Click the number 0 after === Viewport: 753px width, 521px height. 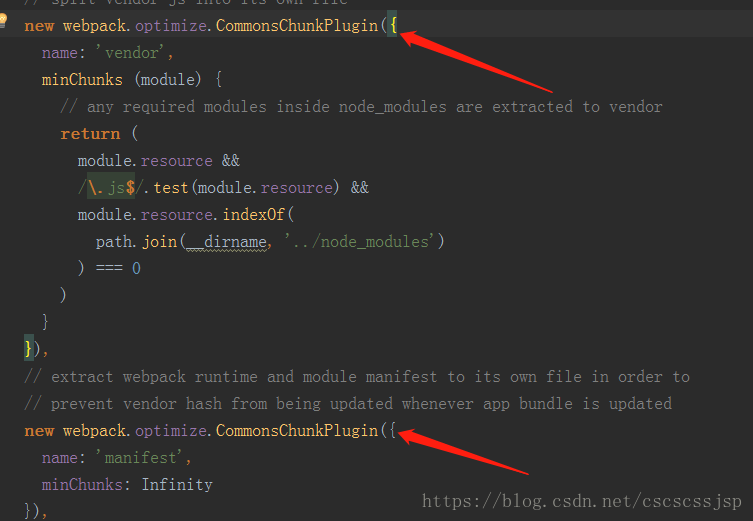[x=136, y=268]
